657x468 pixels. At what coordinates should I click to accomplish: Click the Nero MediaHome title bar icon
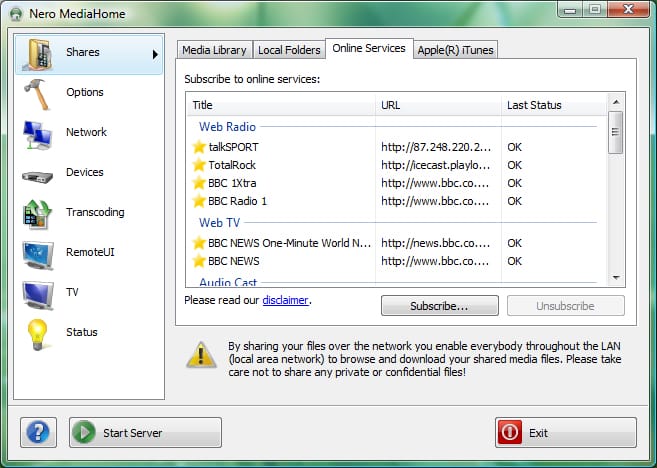coord(16,14)
